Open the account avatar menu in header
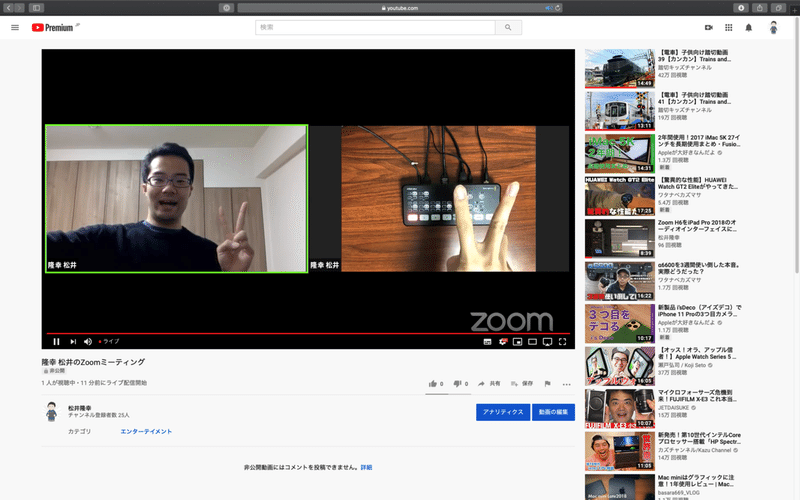Image resolution: width=800 pixels, height=500 pixels. click(x=773, y=28)
